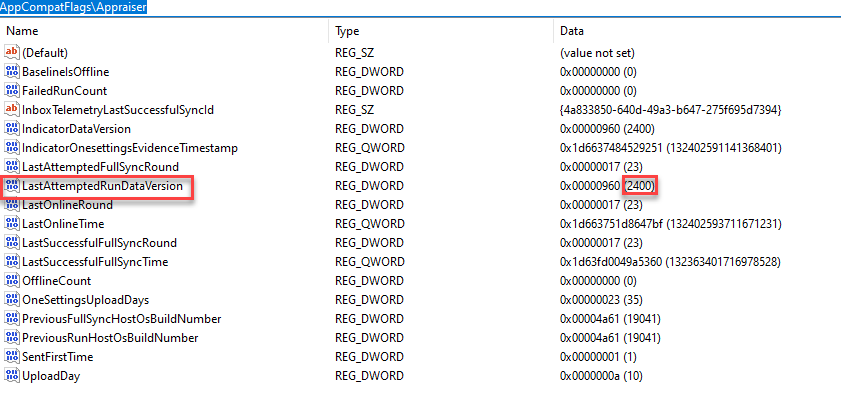The image size is (841, 409).
Task: Click the LastAttemptedRunDataVersion value icon
Action: [11, 186]
